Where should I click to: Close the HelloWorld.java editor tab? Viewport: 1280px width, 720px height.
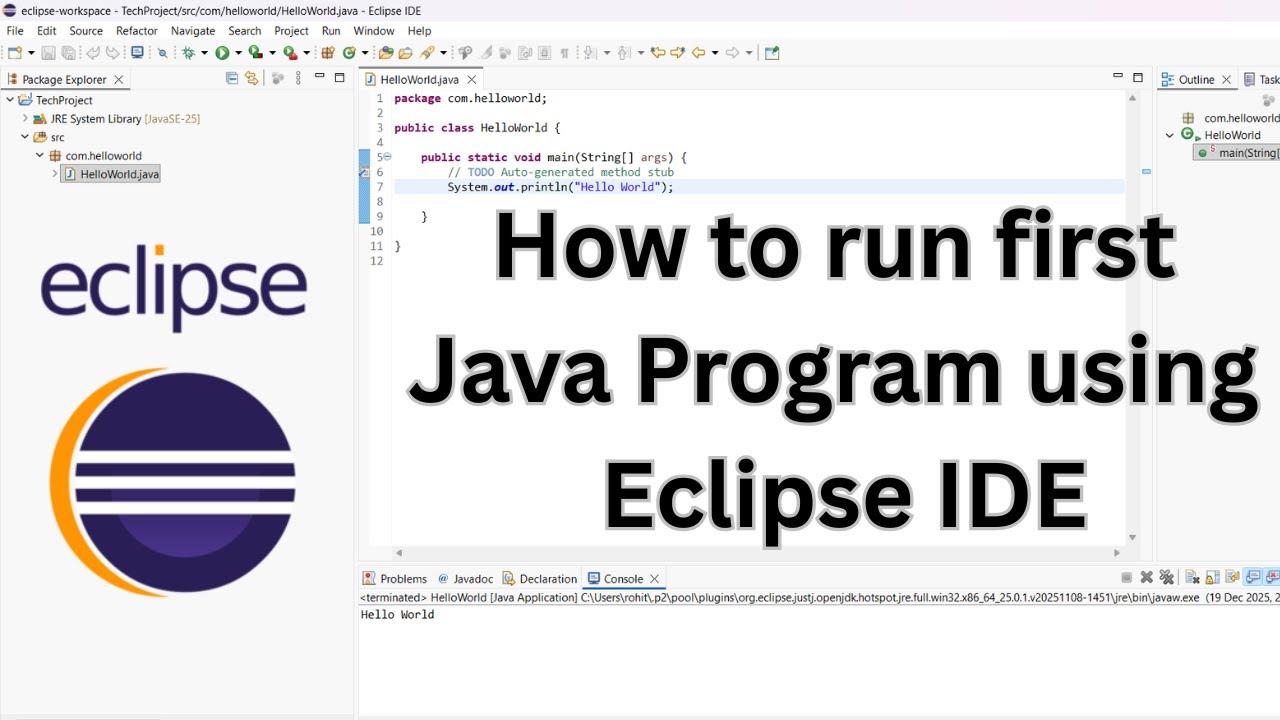pyautogui.click(x=471, y=79)
